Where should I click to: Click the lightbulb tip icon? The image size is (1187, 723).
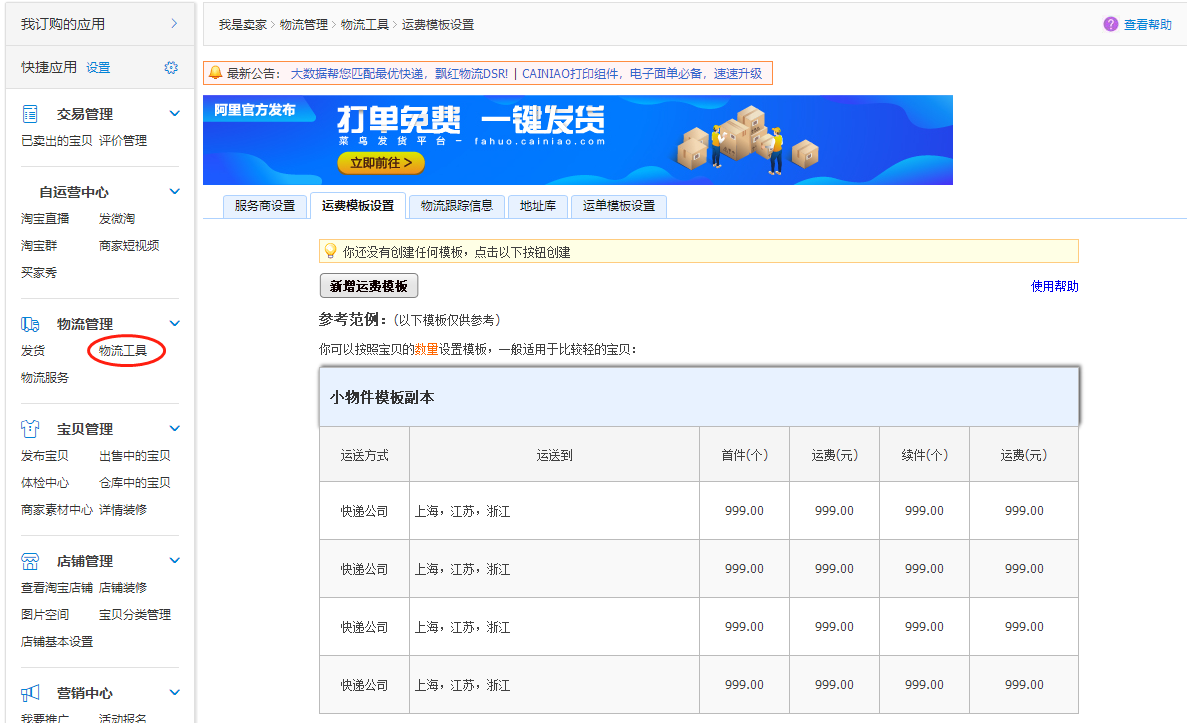coord(330,251)
